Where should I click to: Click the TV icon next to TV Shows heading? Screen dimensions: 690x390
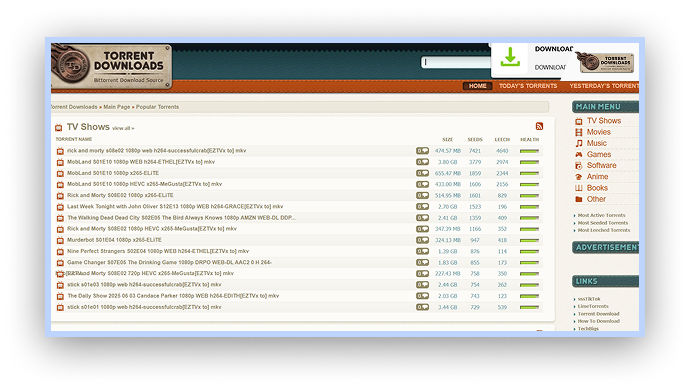click(59, 128)
